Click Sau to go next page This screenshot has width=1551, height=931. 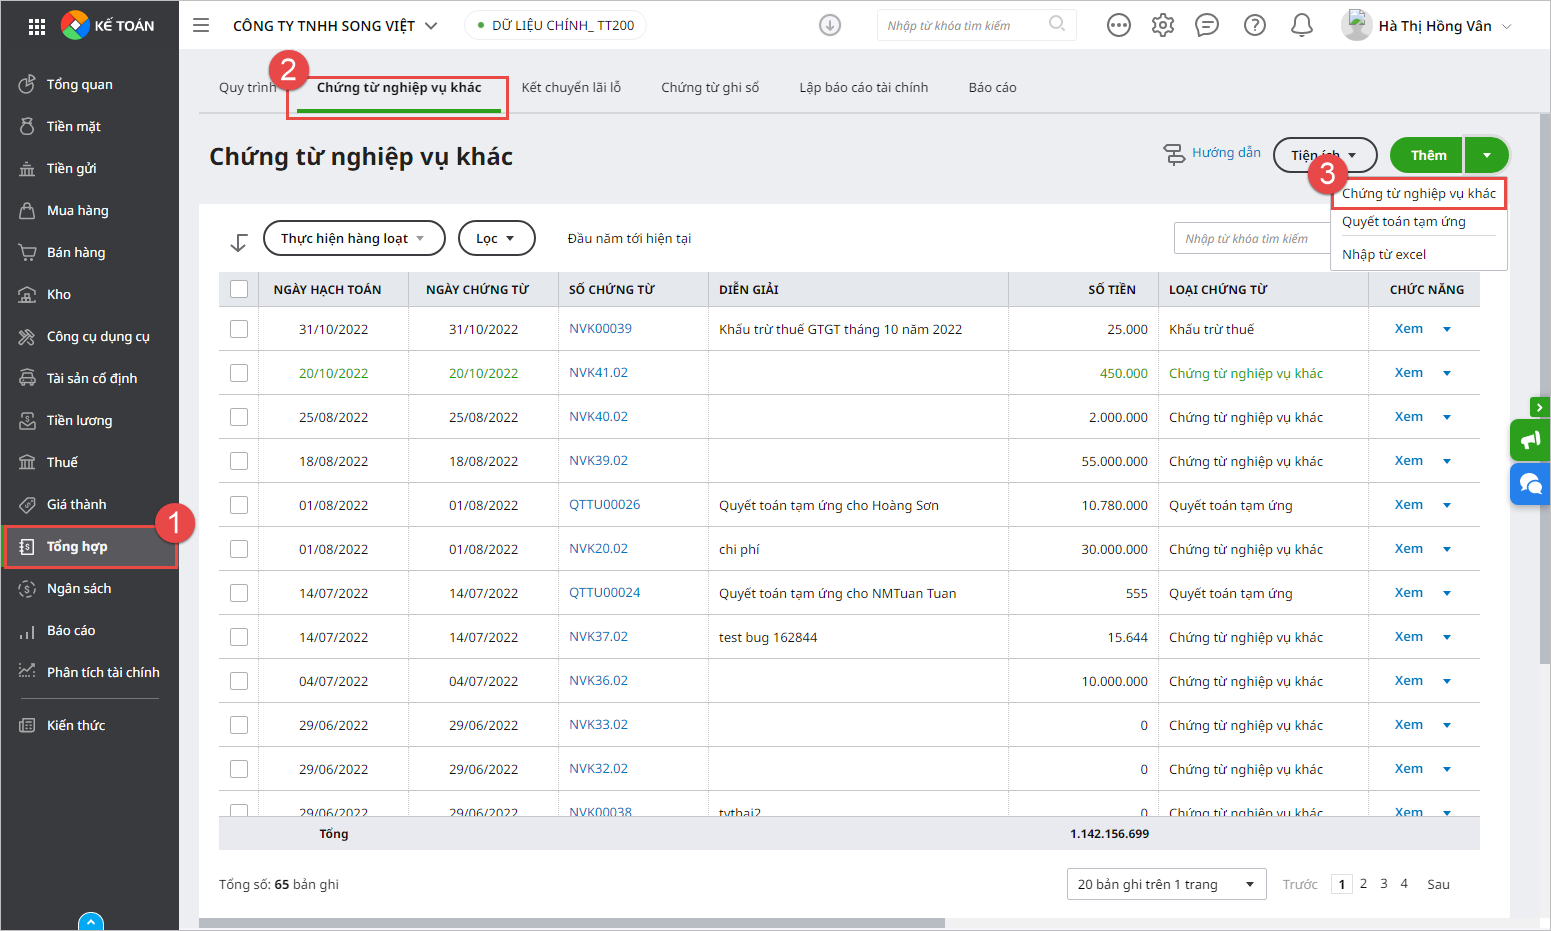tap(1438, 884)
